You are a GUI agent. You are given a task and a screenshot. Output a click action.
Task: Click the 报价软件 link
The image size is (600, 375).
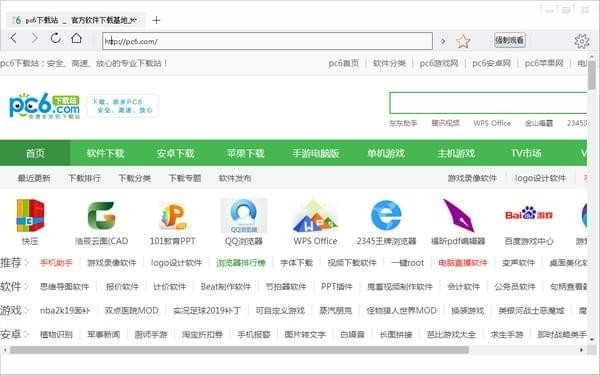(x=122, y=287)
